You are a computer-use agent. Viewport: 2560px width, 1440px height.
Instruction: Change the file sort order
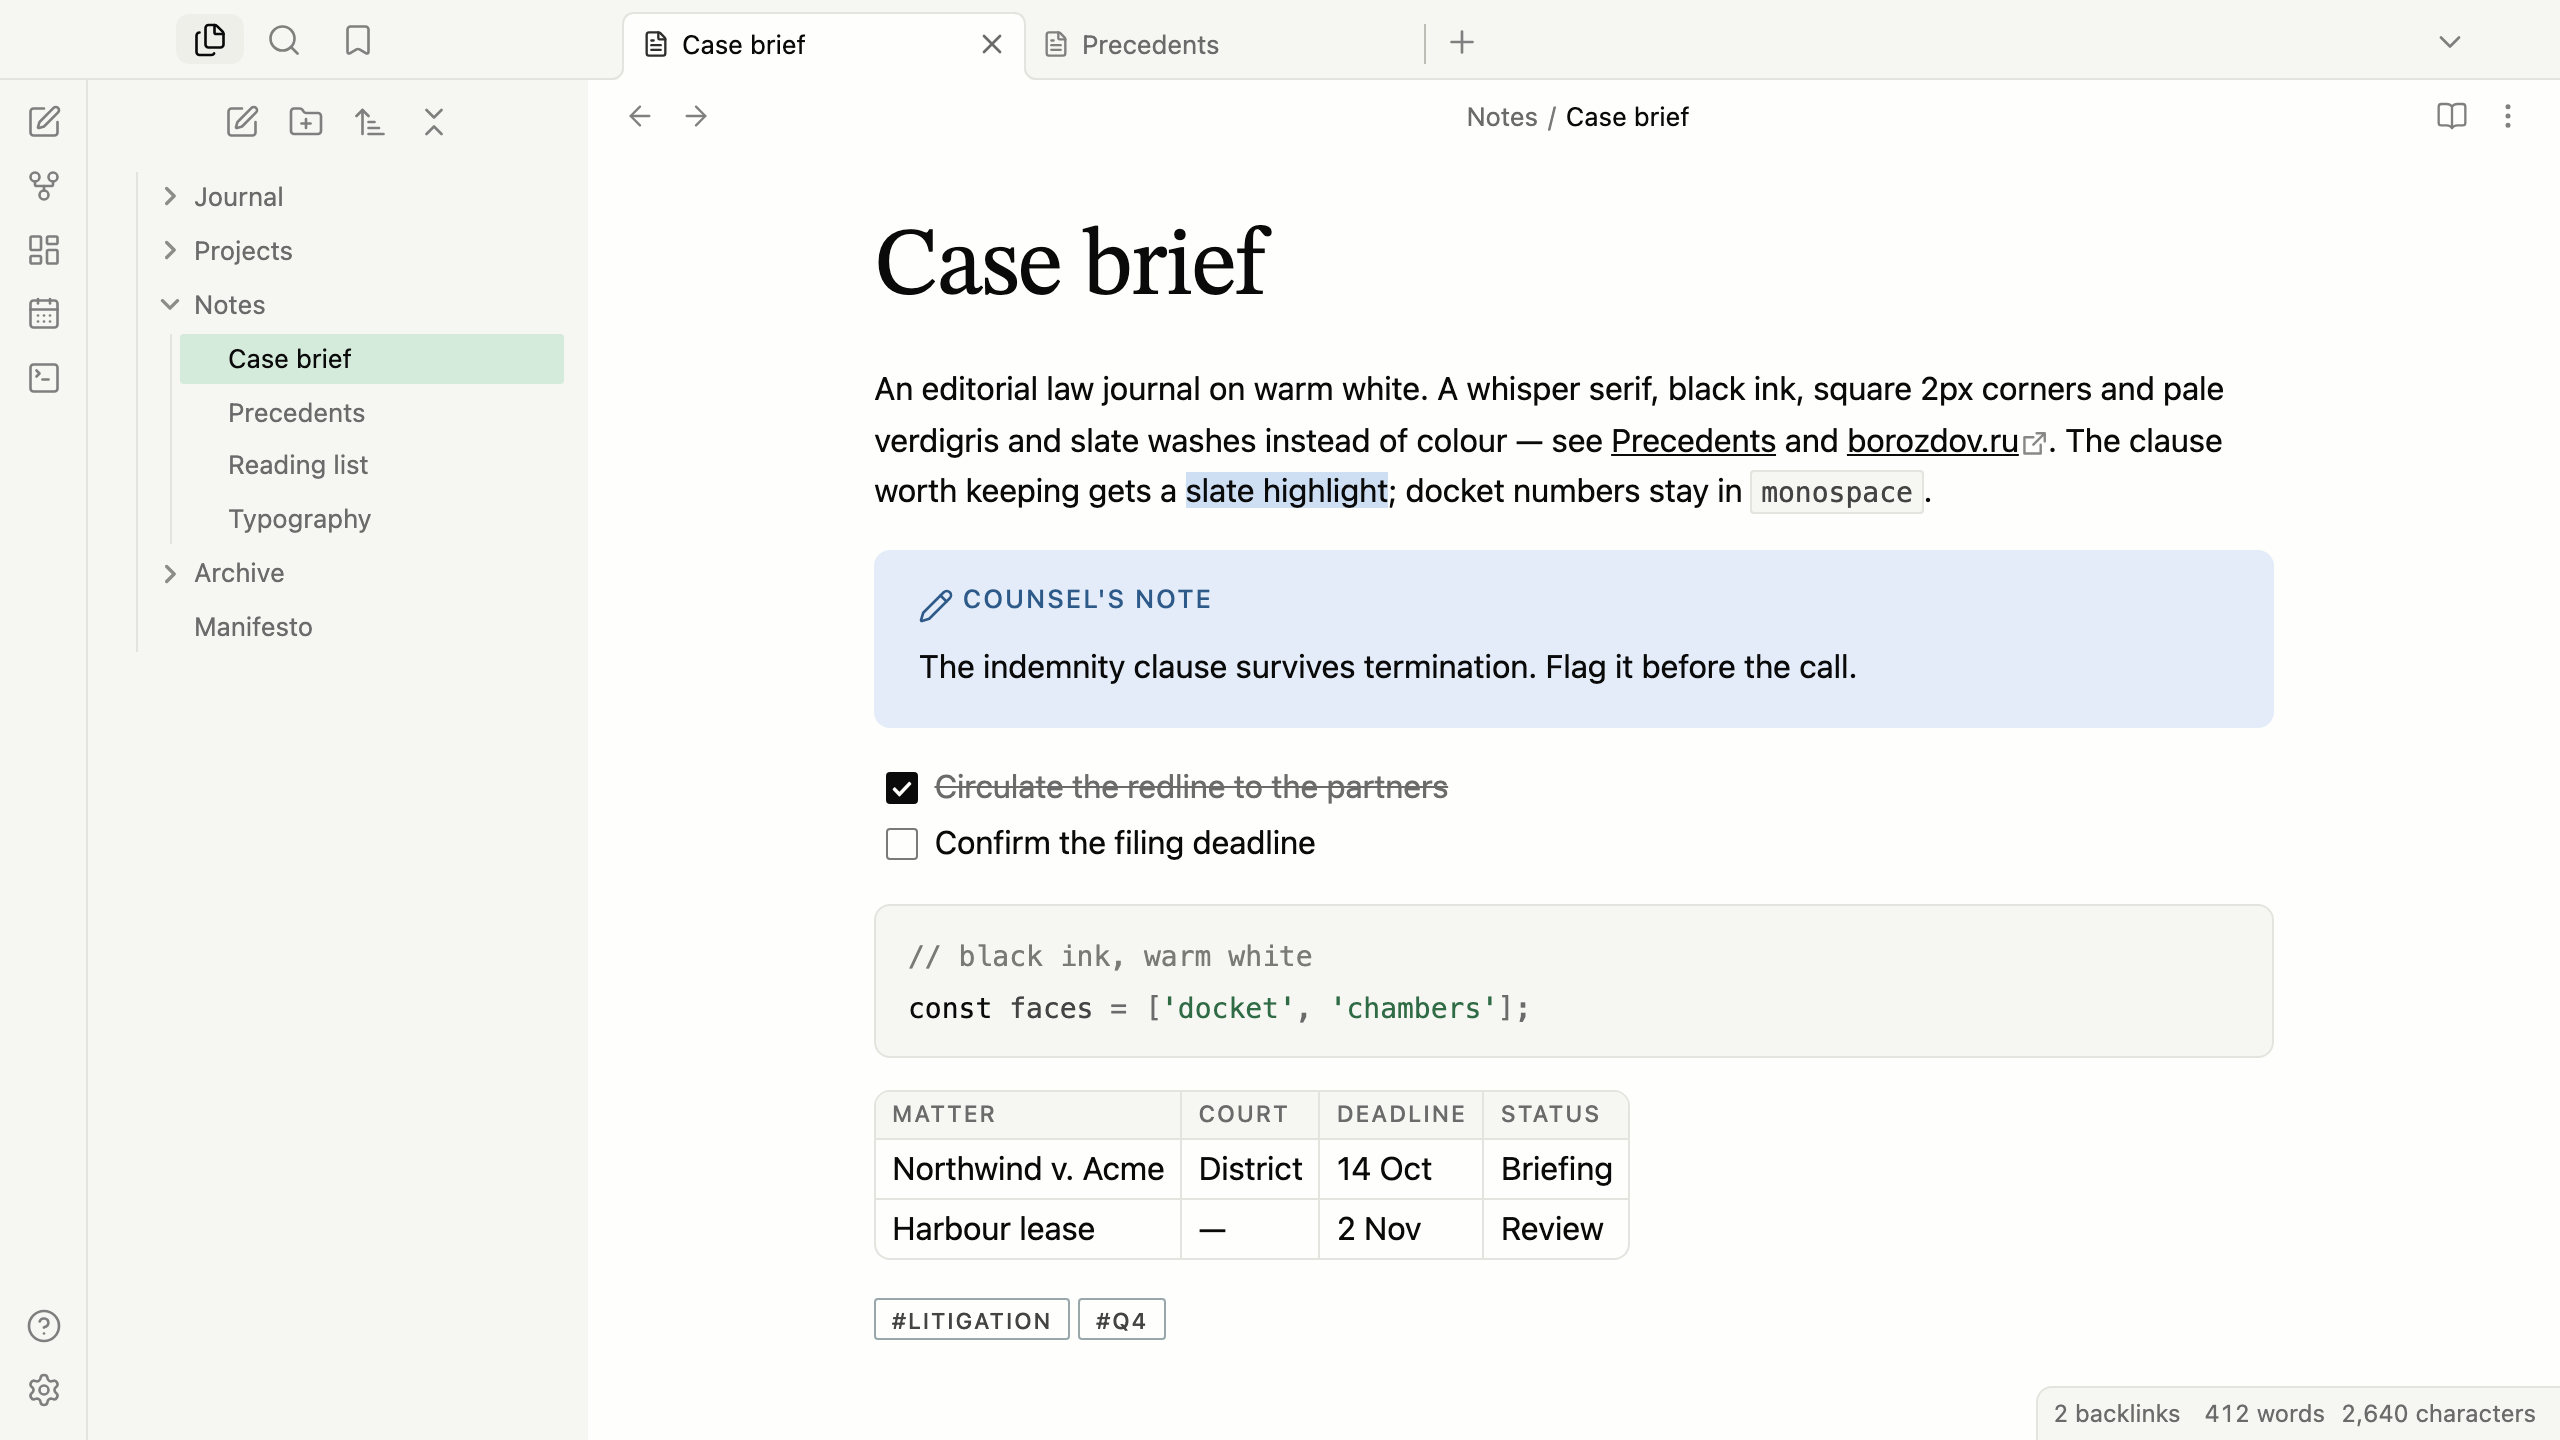[x=370, y=122]
